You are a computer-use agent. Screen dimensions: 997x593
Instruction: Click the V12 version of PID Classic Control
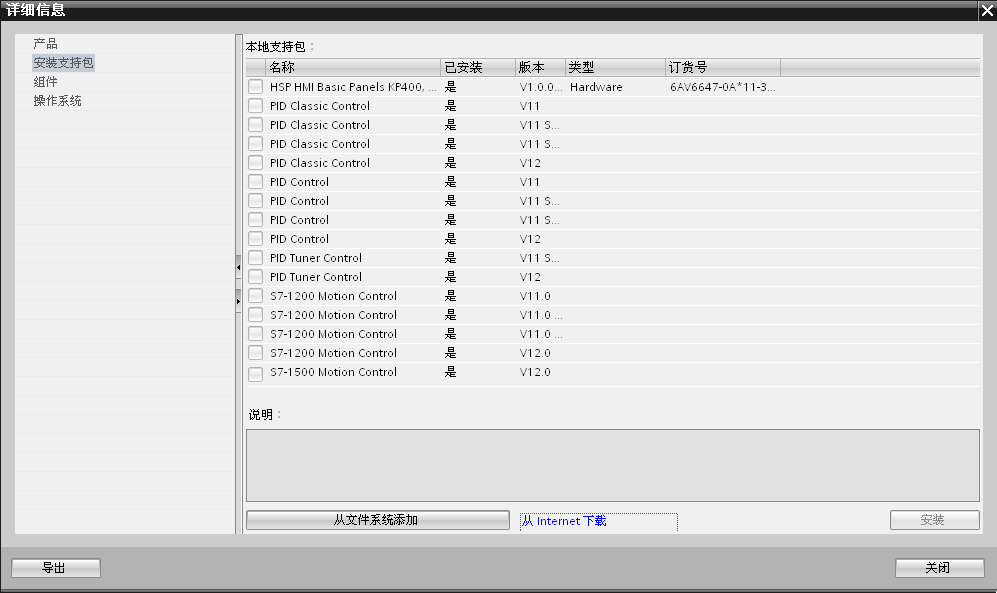(530, 163)
